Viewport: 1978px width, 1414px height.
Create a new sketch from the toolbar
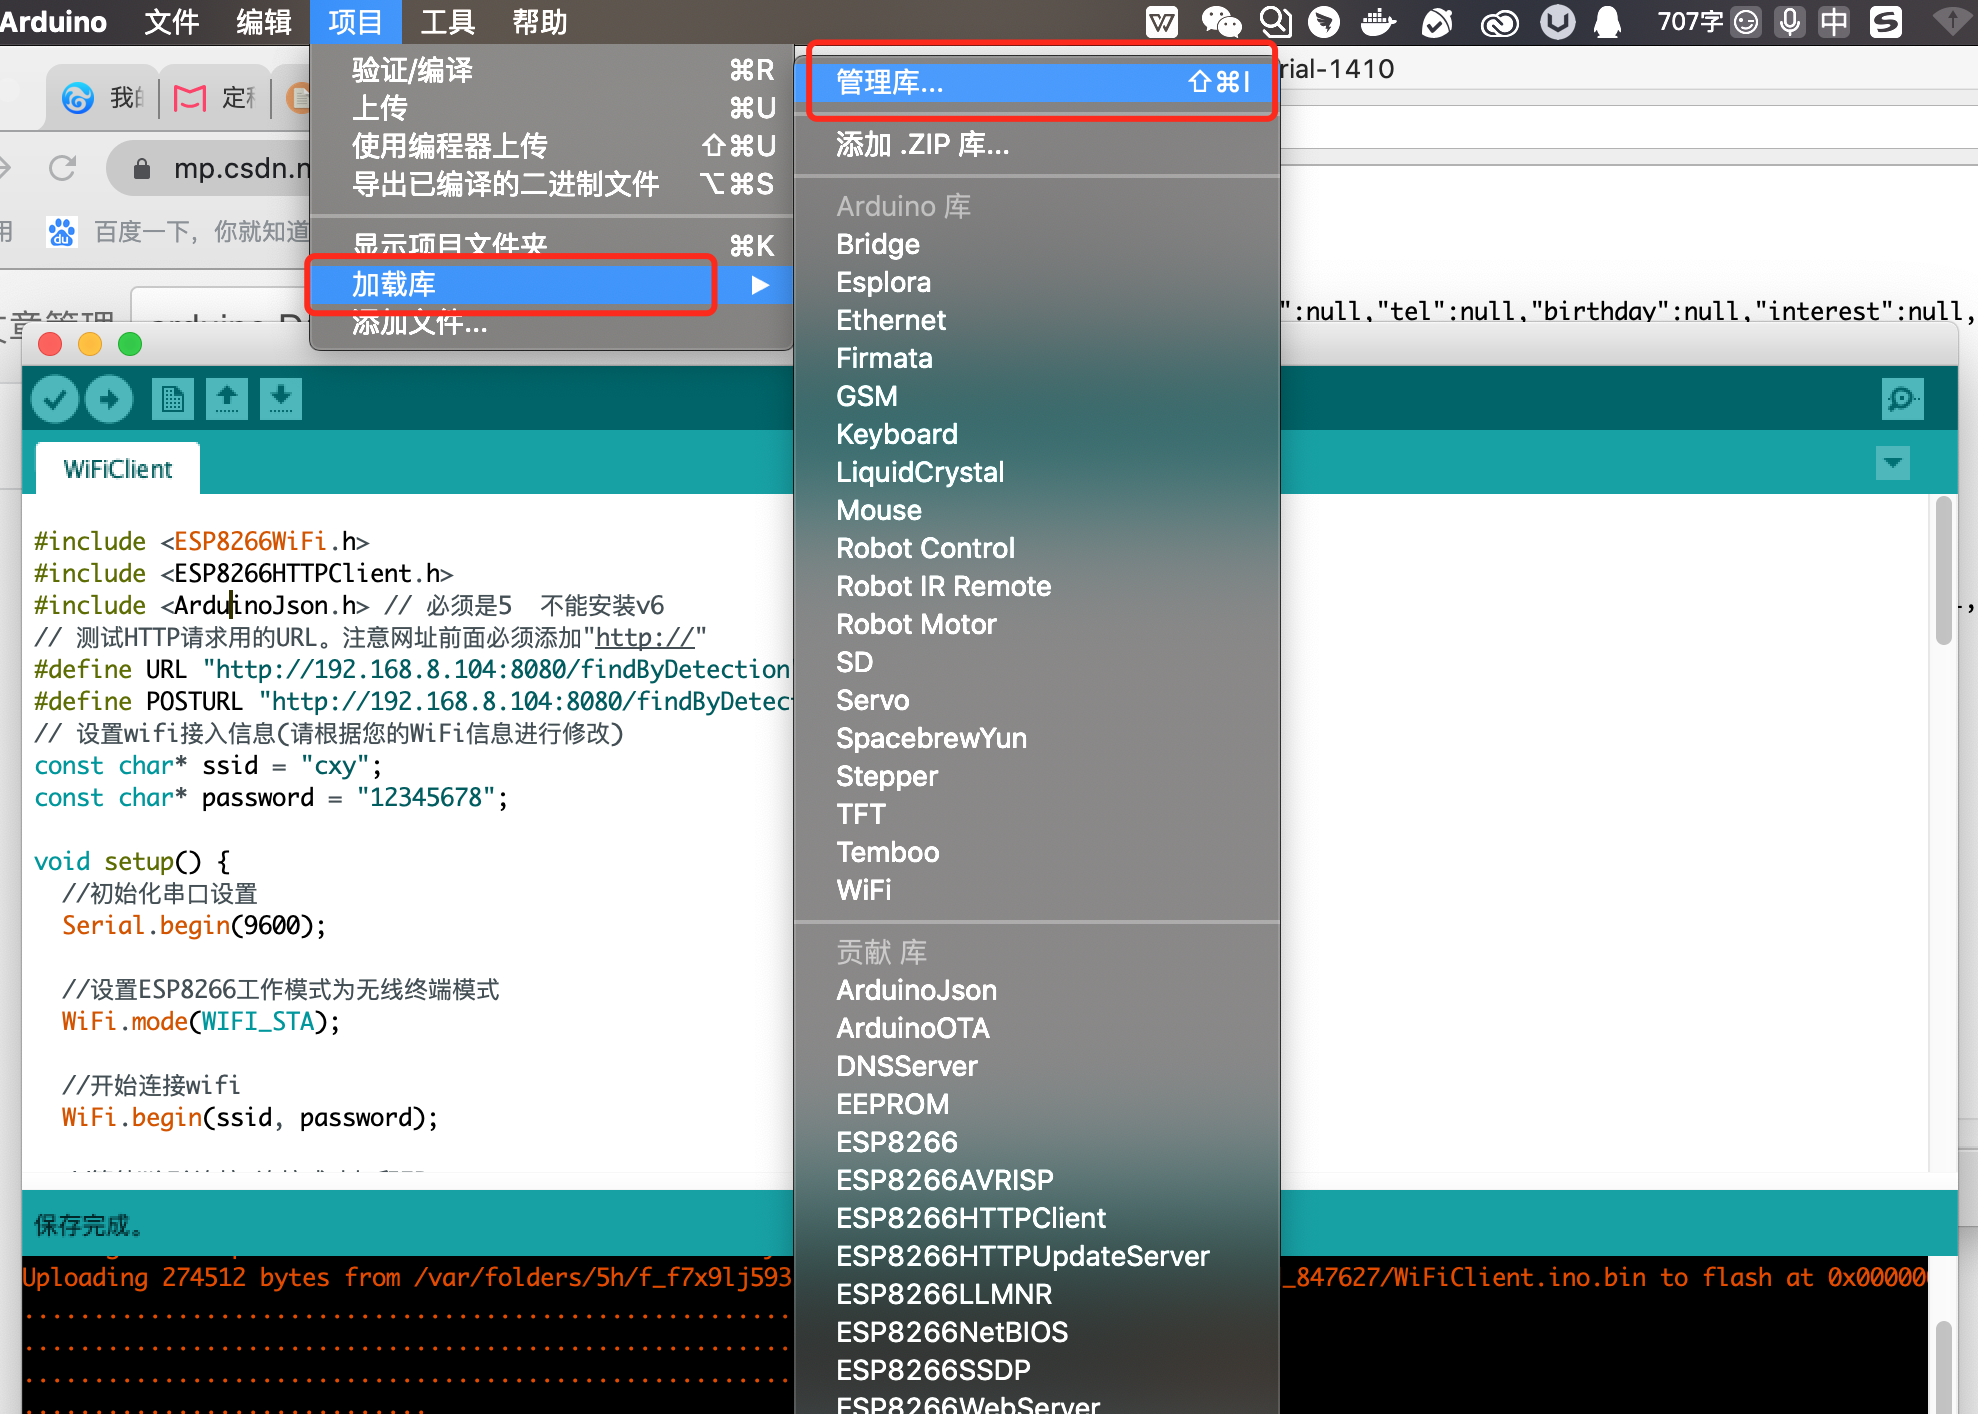(x=172, y=398)
